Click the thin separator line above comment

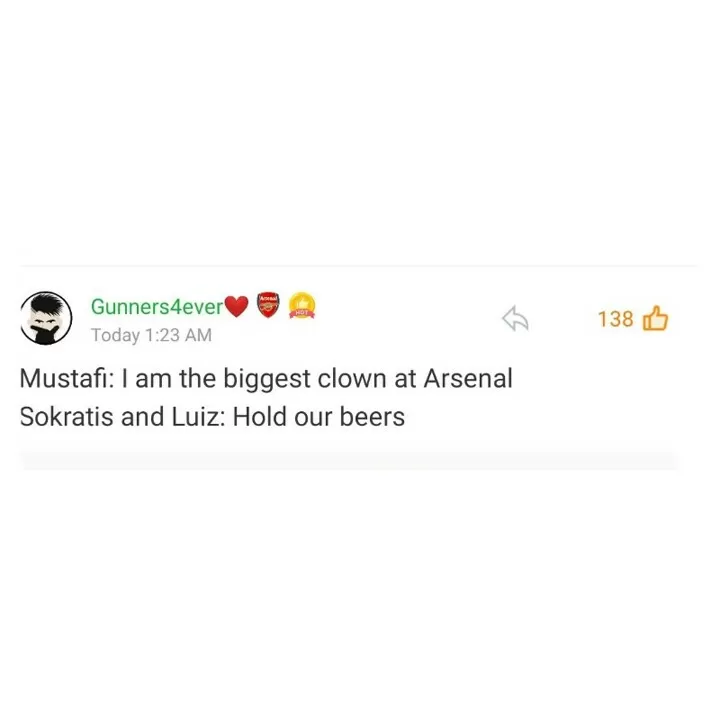(x=358, y=266)
